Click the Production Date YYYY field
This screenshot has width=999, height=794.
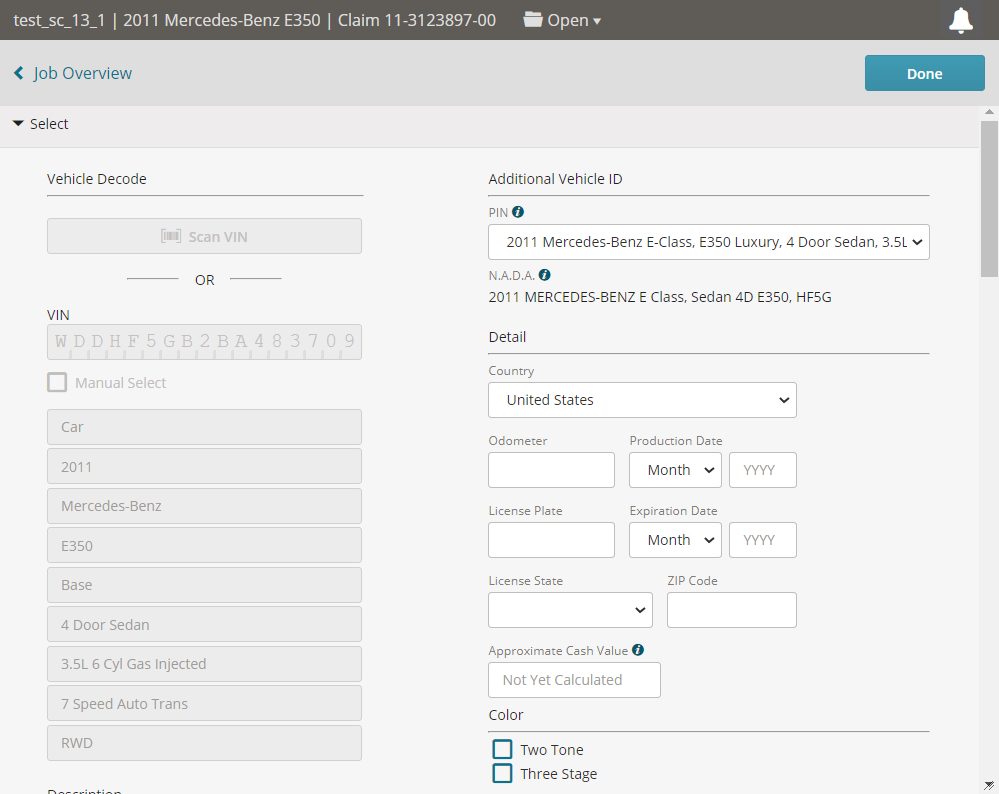click(763, 470)
